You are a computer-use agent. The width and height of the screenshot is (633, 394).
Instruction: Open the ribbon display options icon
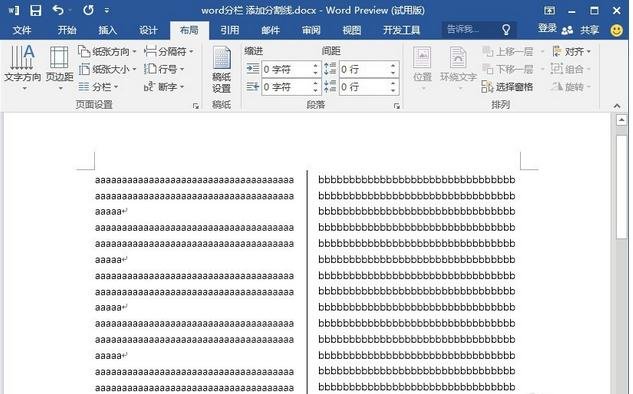coord(549,10)
